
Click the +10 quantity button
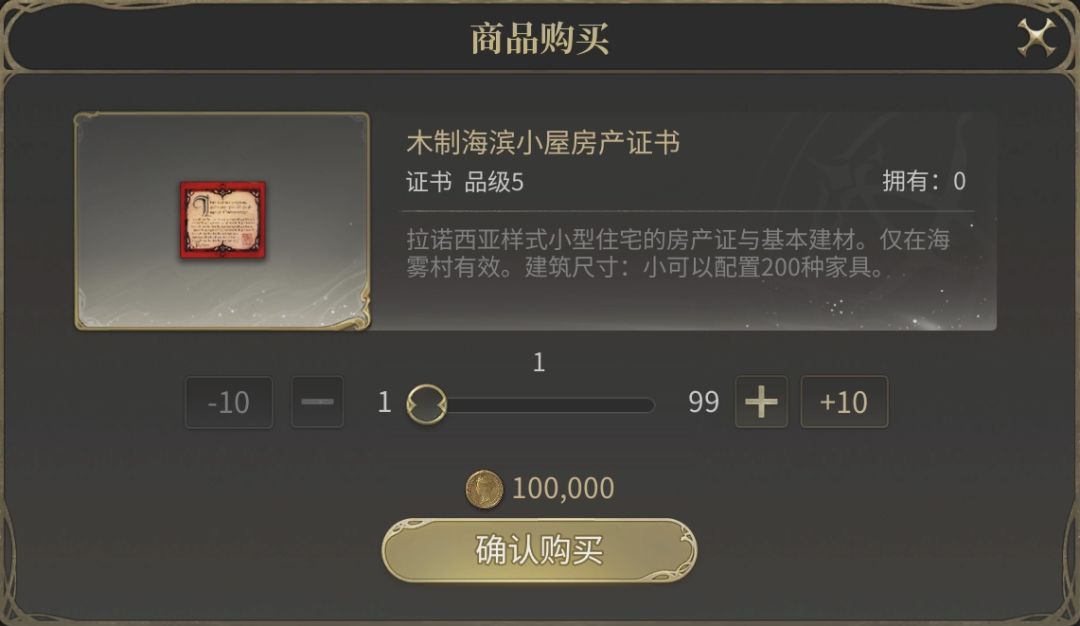845,401
